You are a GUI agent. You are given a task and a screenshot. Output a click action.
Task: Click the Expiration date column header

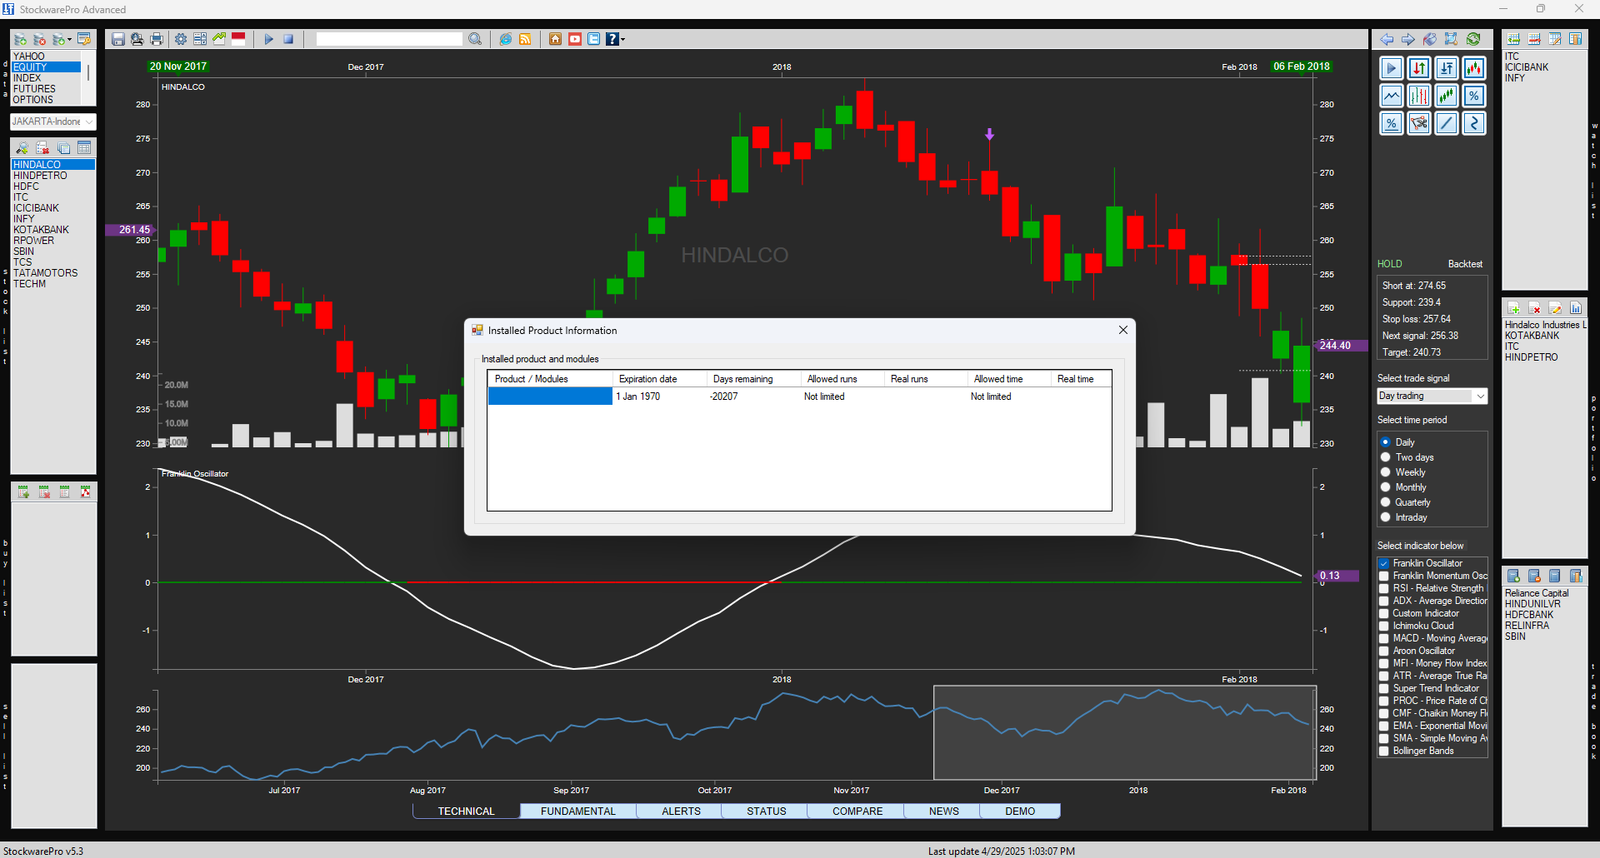[659, 379]
